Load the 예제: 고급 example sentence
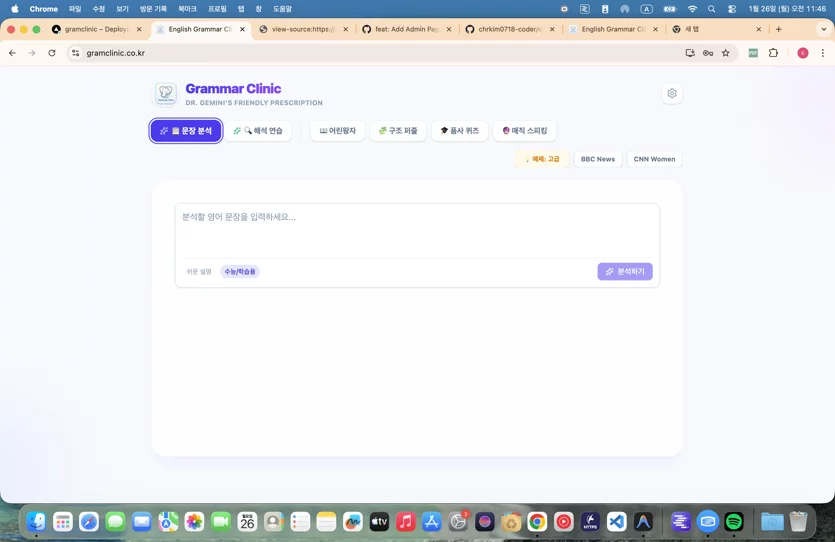Image resolution: width=835 pixels, height=542 pixels. (542, 159)
